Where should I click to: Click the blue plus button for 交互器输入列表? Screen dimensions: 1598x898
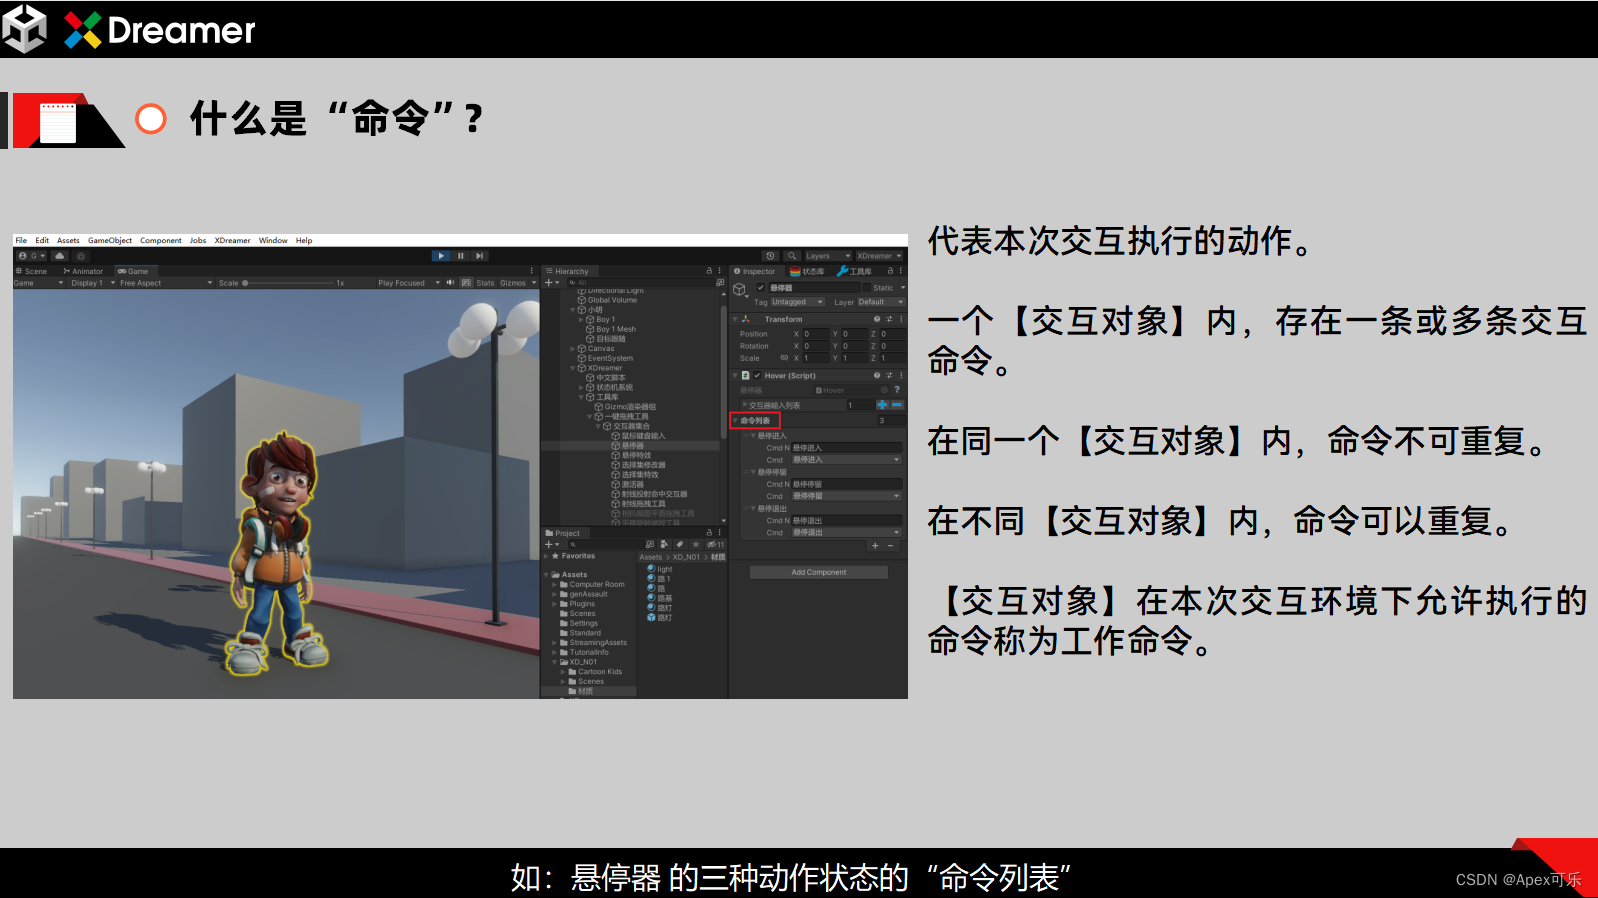882,405
